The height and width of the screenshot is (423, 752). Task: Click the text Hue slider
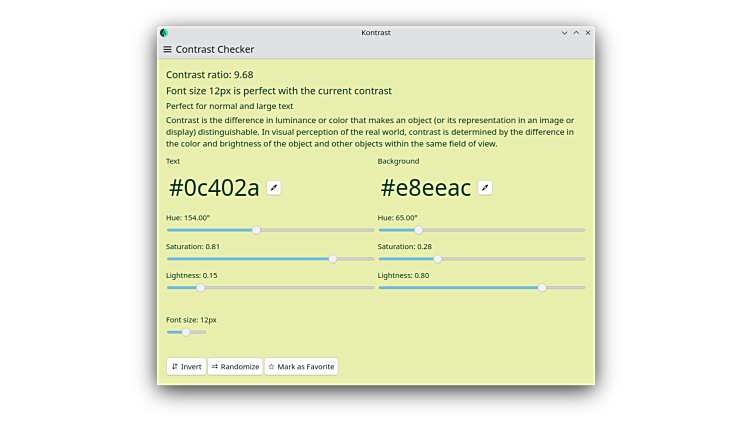click(257, 230)
